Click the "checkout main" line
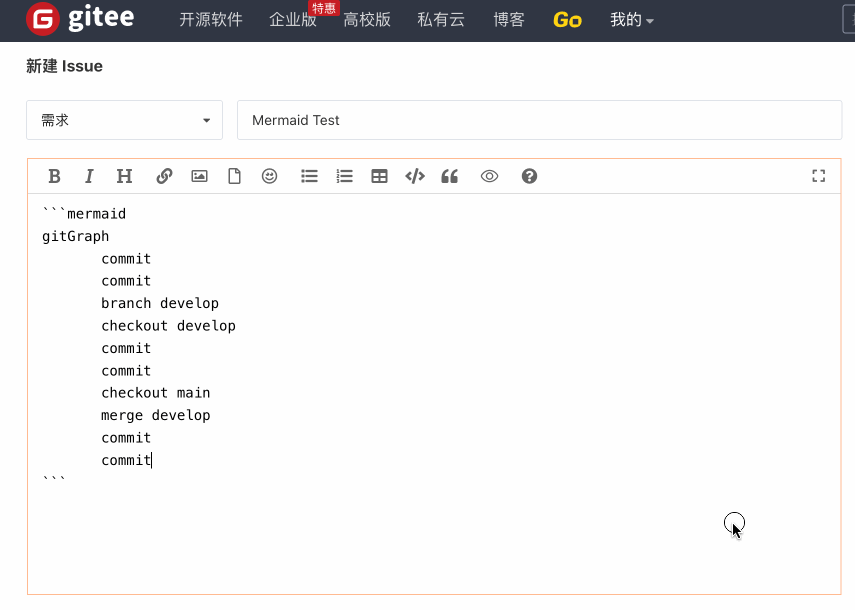 tap(155, 392)
